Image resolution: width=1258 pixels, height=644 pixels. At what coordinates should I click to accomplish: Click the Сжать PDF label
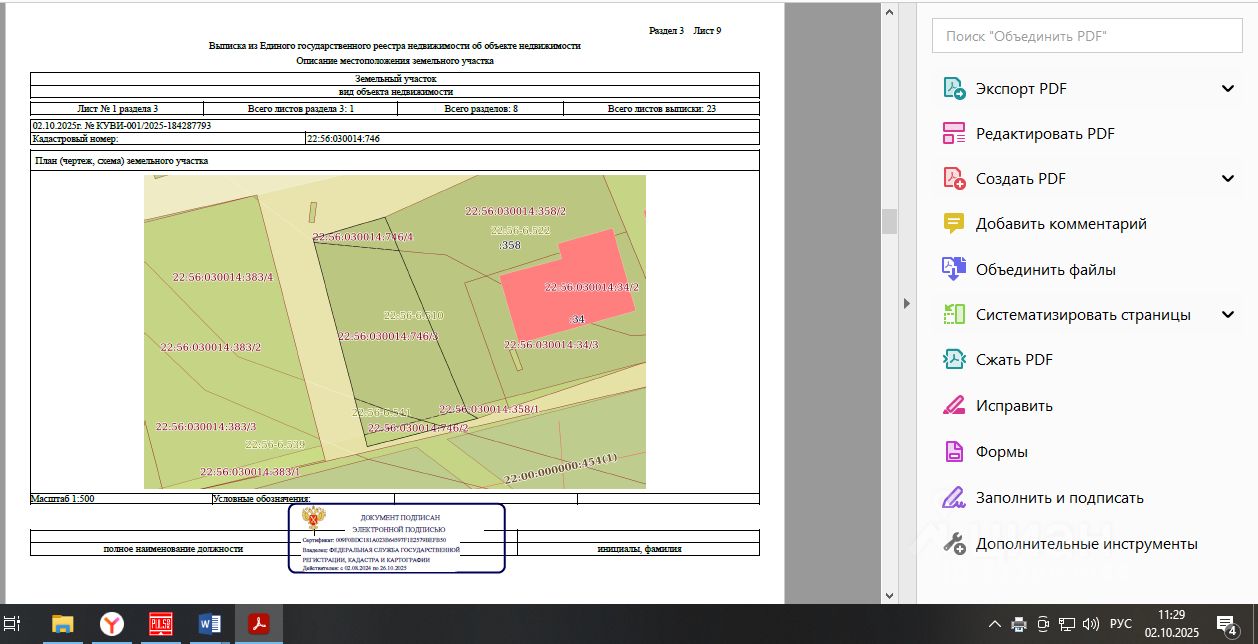point(1014,360)
